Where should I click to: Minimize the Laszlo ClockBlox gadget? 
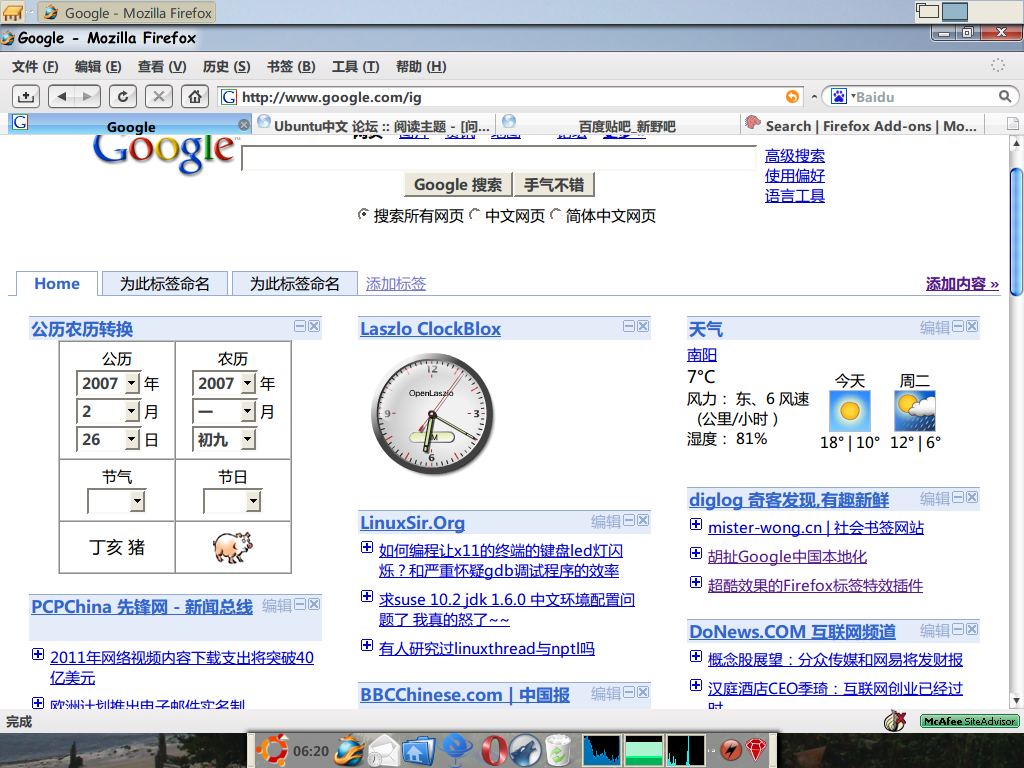click(629, 326)
